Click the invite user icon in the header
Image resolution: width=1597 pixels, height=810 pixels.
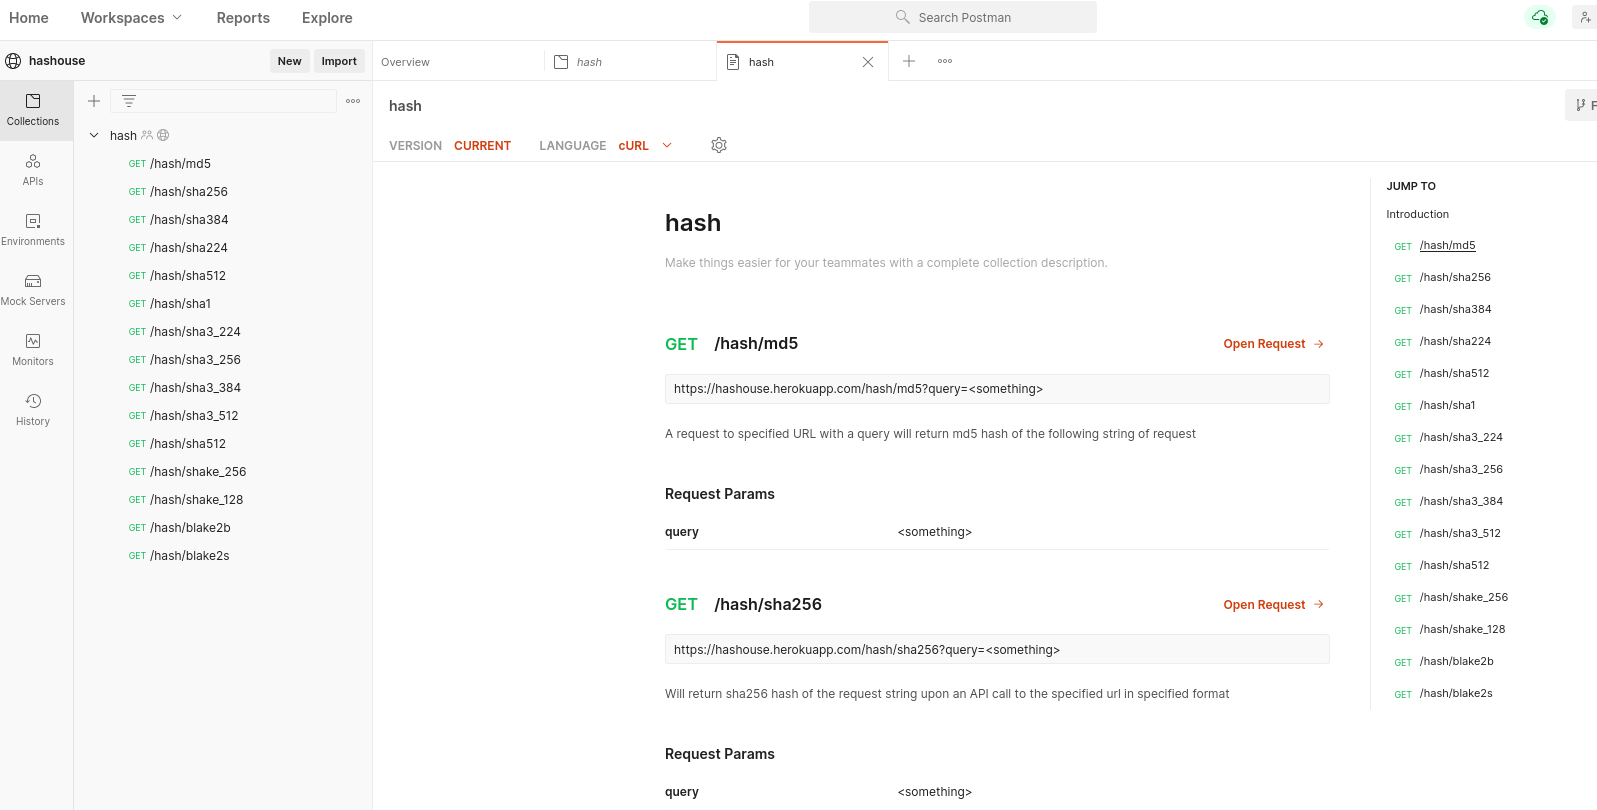1585,17
